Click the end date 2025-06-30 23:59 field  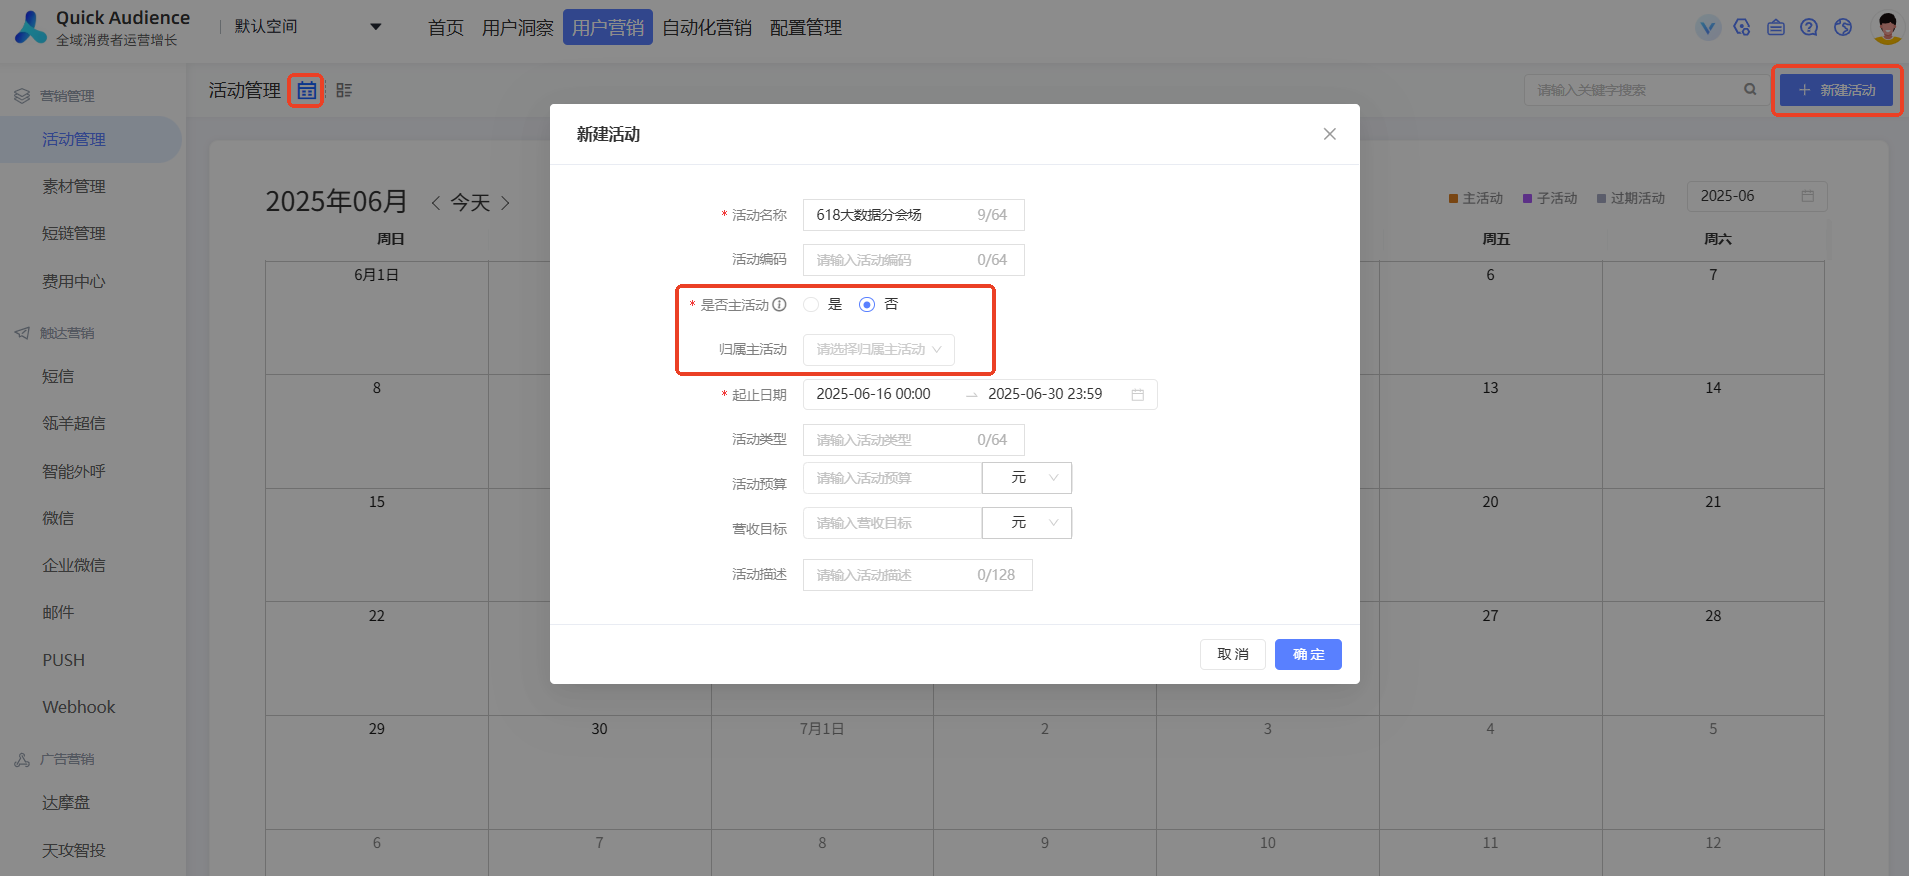(1045, 395)
